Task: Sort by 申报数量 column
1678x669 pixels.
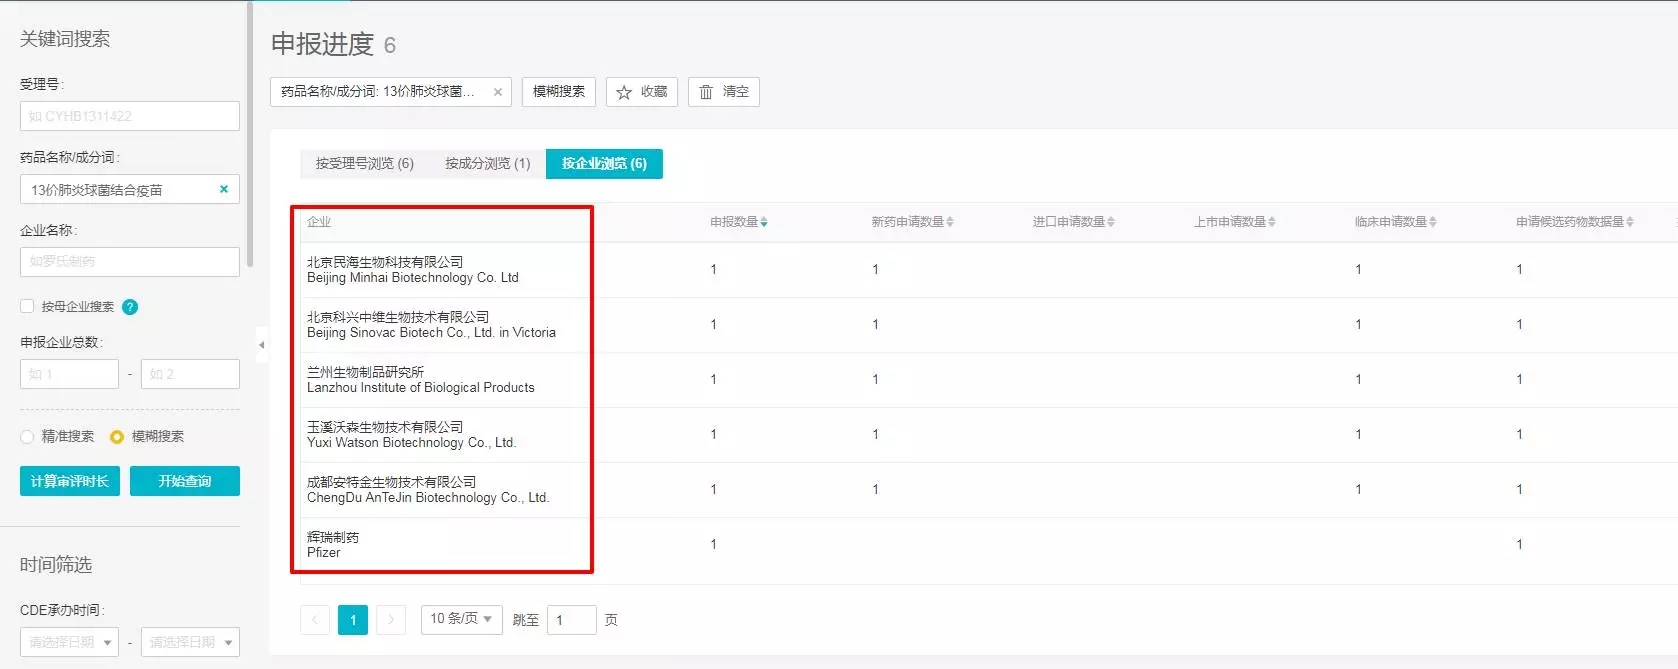Action: (x=739, y=222)
